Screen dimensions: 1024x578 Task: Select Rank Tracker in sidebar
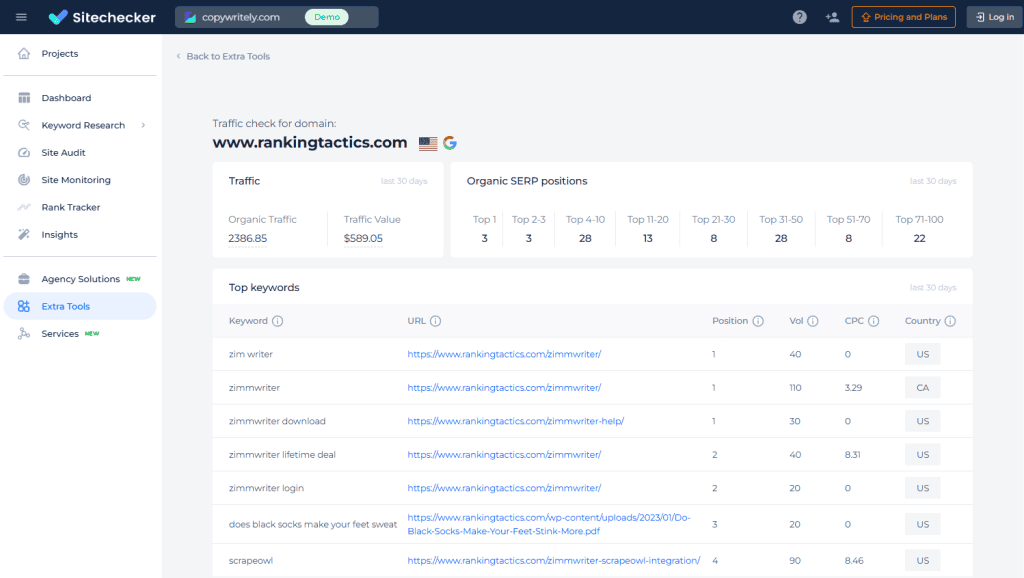71,207
